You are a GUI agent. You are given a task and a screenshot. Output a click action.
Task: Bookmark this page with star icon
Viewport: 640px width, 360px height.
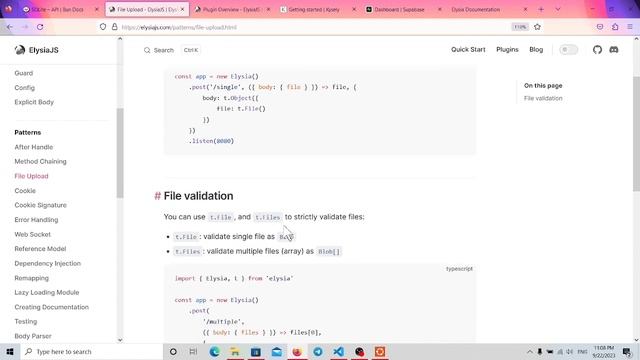(537, 27)
